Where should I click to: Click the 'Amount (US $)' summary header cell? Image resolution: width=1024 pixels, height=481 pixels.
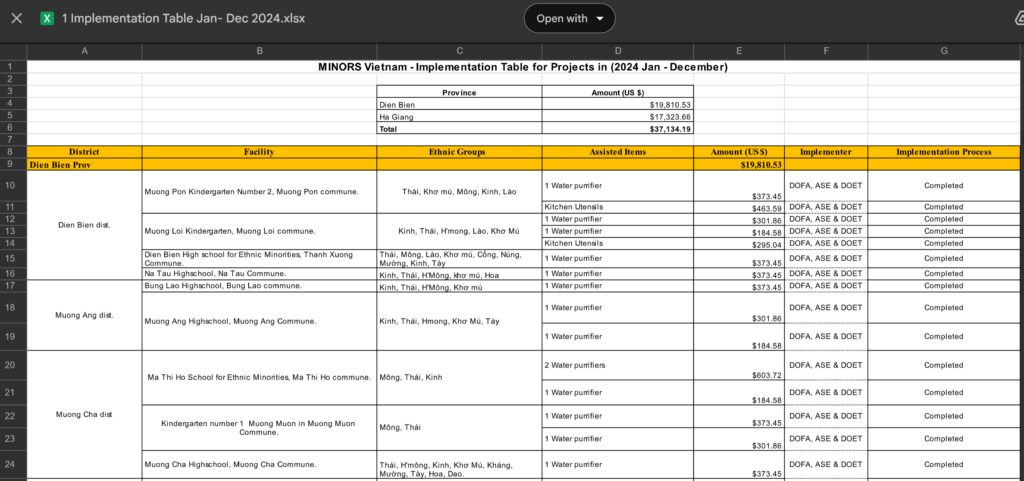pos(618,93)
